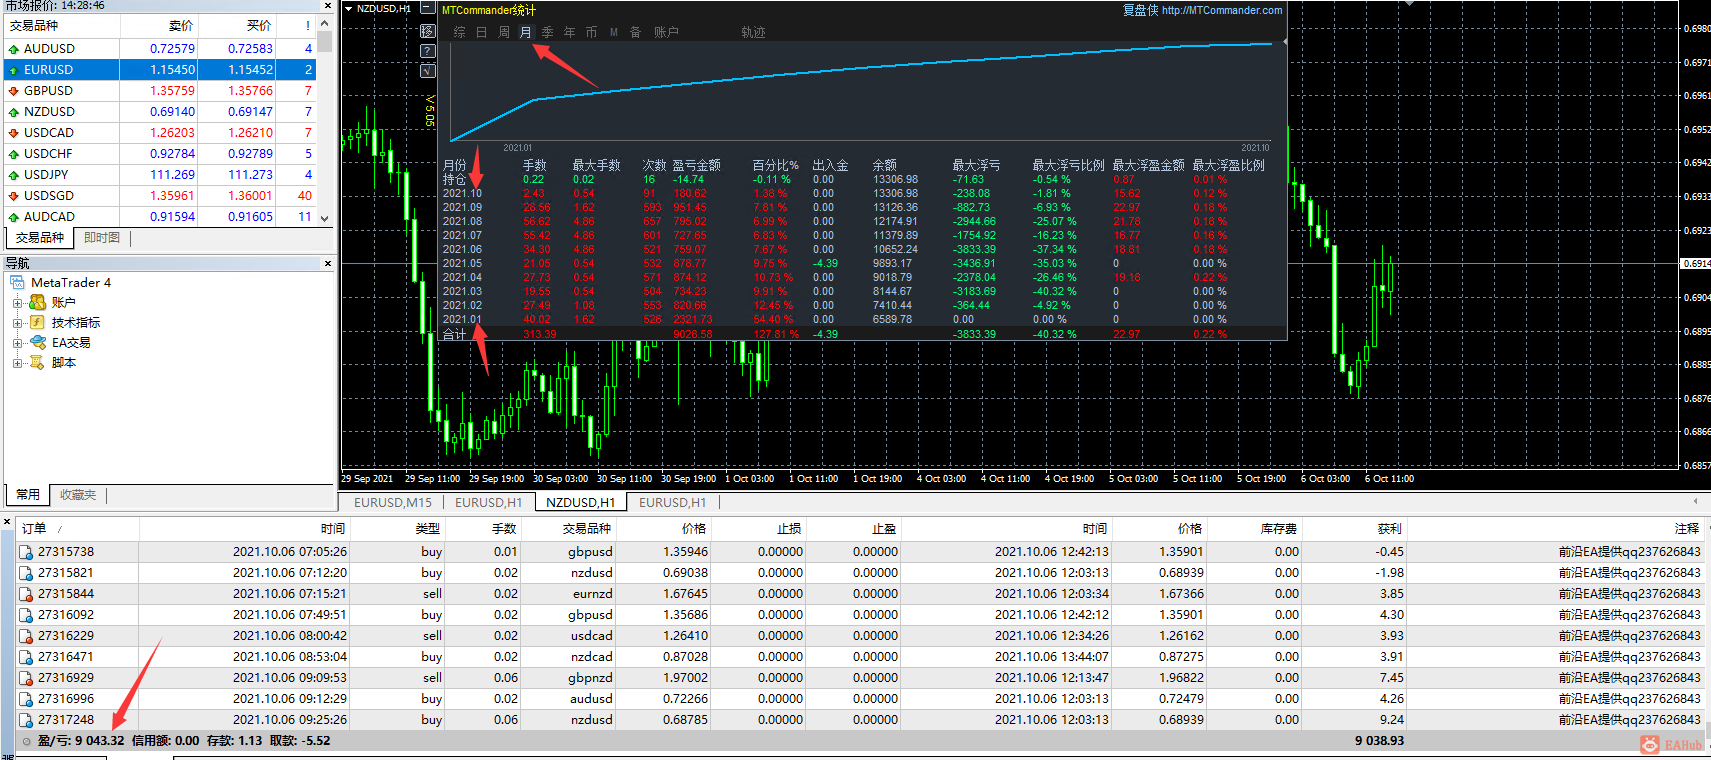The width and height of the screenshot is (1711, 760).
Task: Select the 季 quarterly statistics view
Action: click(x=547, y=32)
